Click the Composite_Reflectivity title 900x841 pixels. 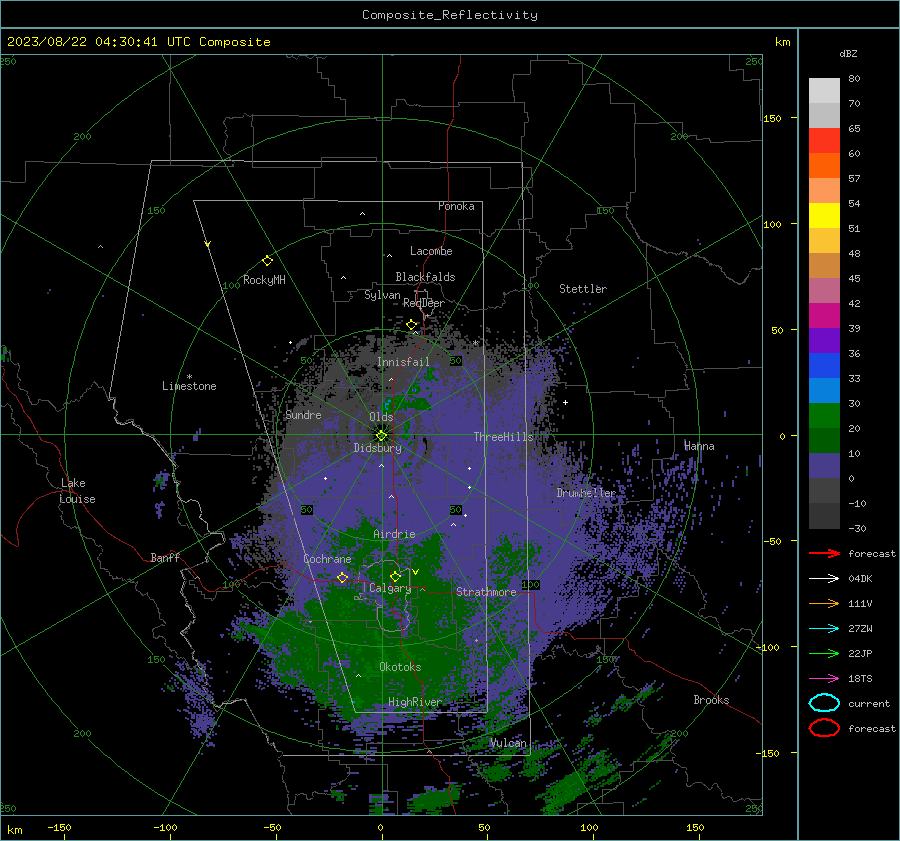click(449, 15)
